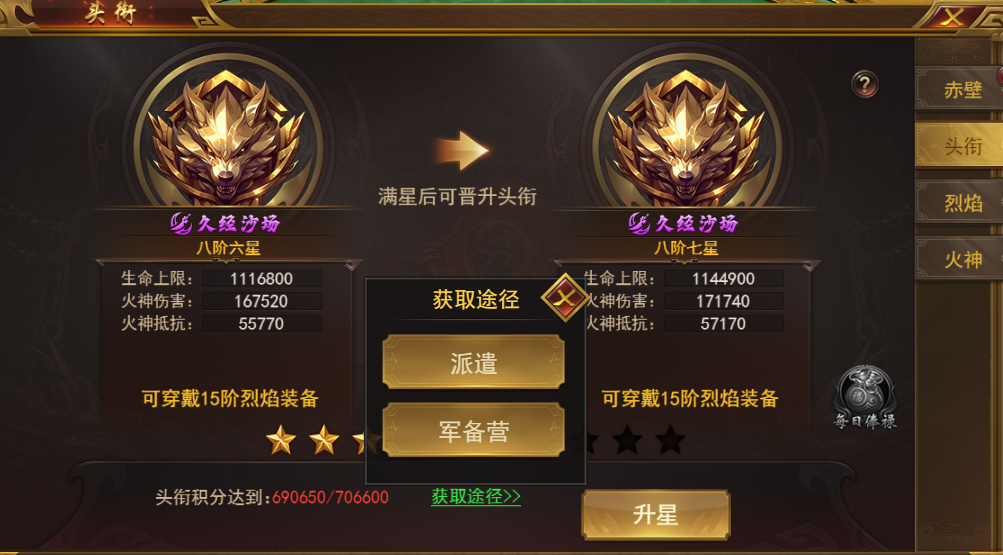
Task: Close the 头衔 window with top X
Action: [x=952, y=17]
